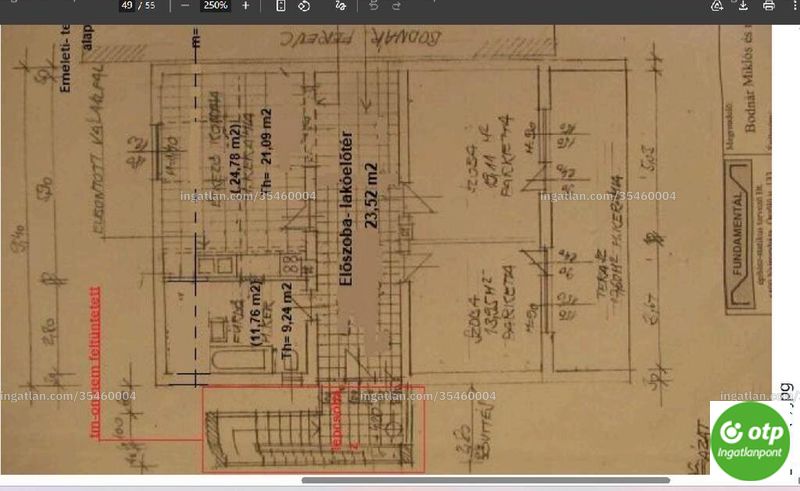Click the horizontal scrollbar thumb
Screen dimensions: 800x491
(485, 480)
